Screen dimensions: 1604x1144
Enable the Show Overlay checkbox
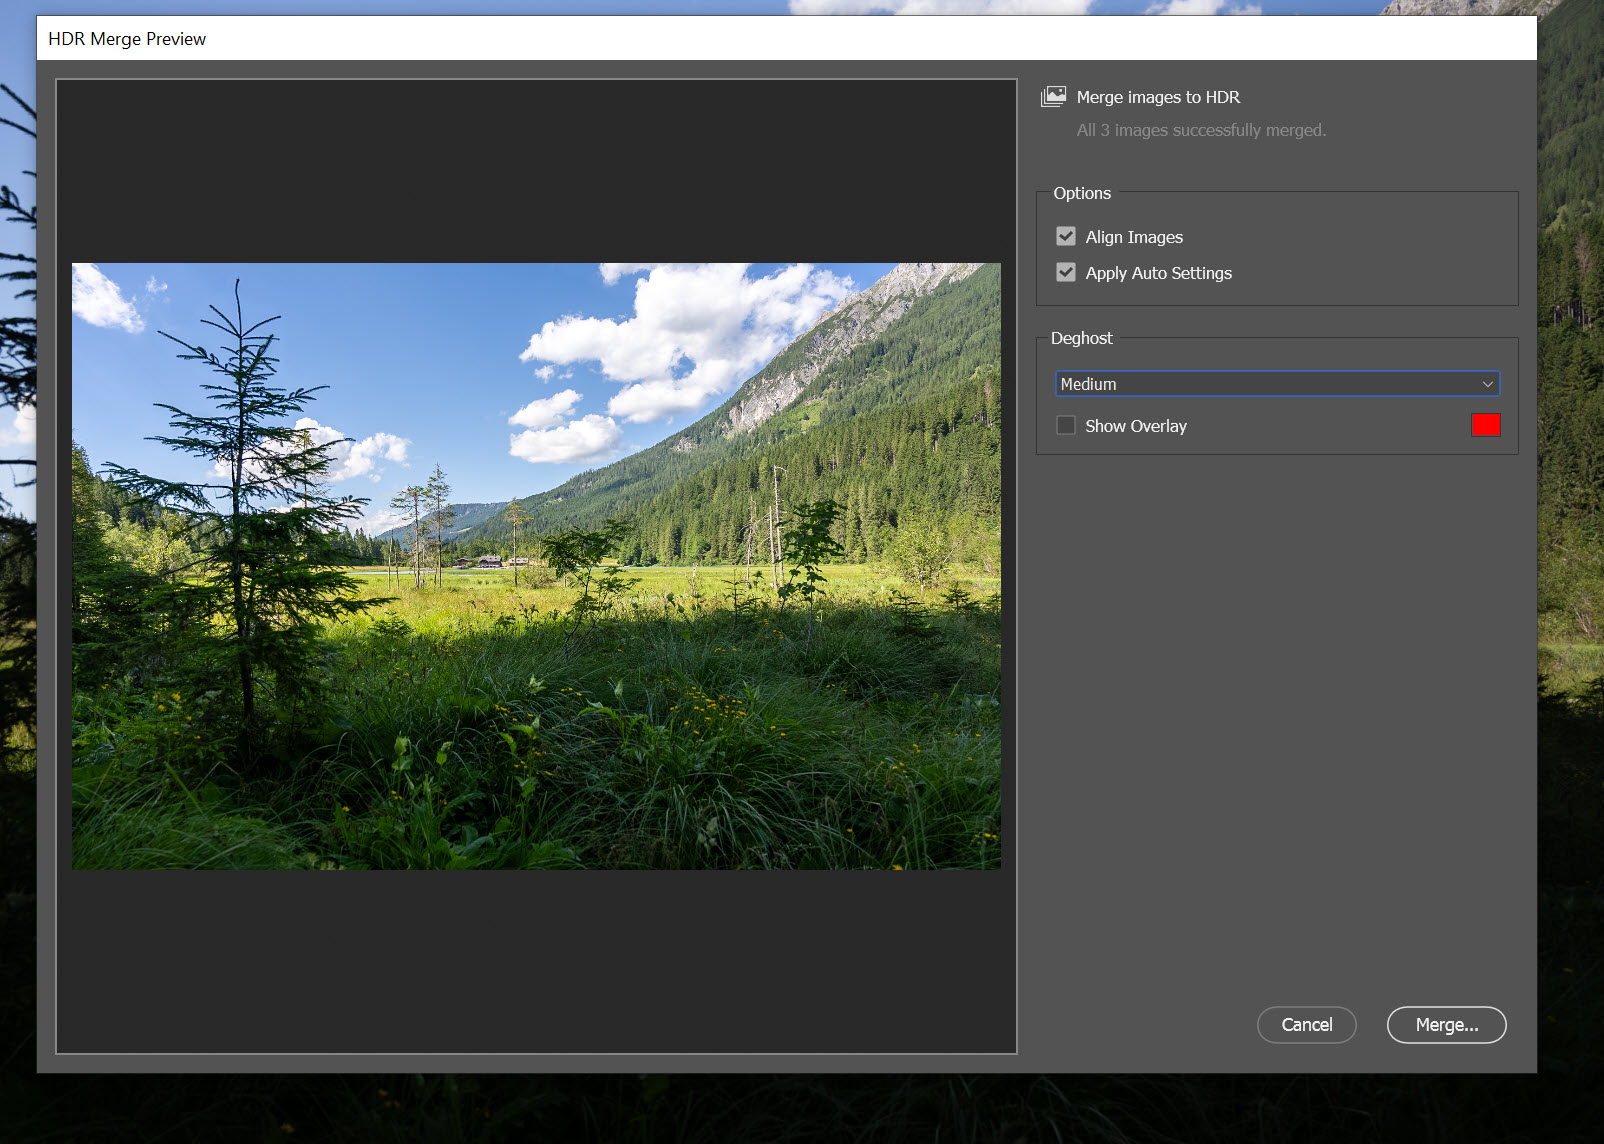tap(1066, 425)
